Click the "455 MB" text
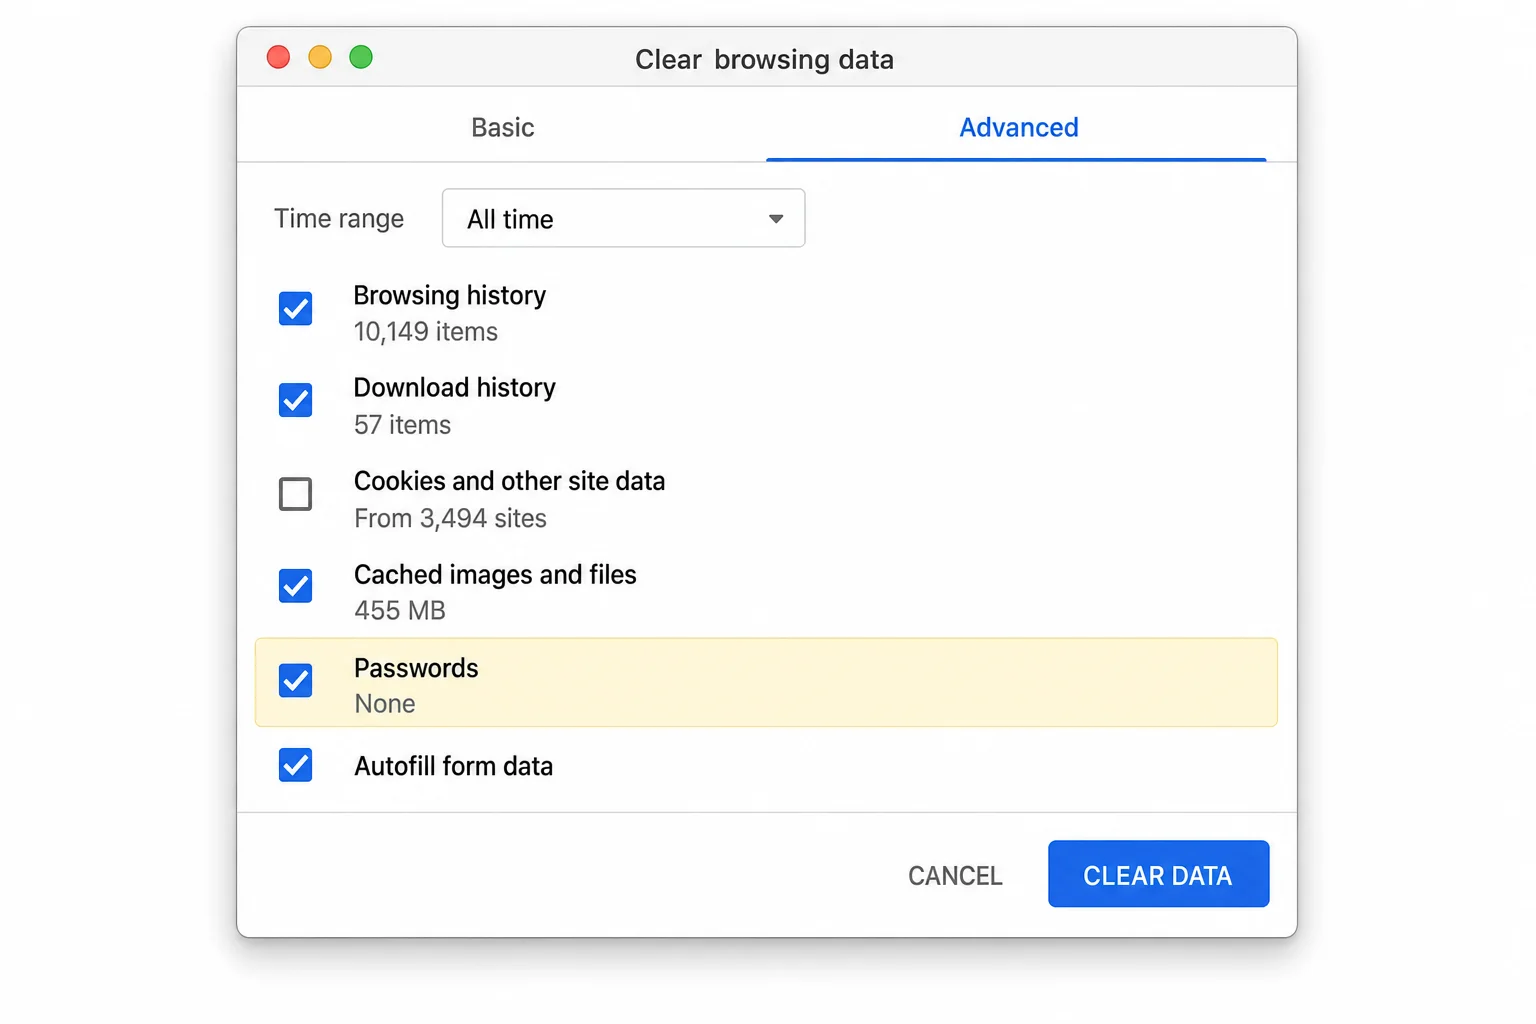 coord(400,610)
